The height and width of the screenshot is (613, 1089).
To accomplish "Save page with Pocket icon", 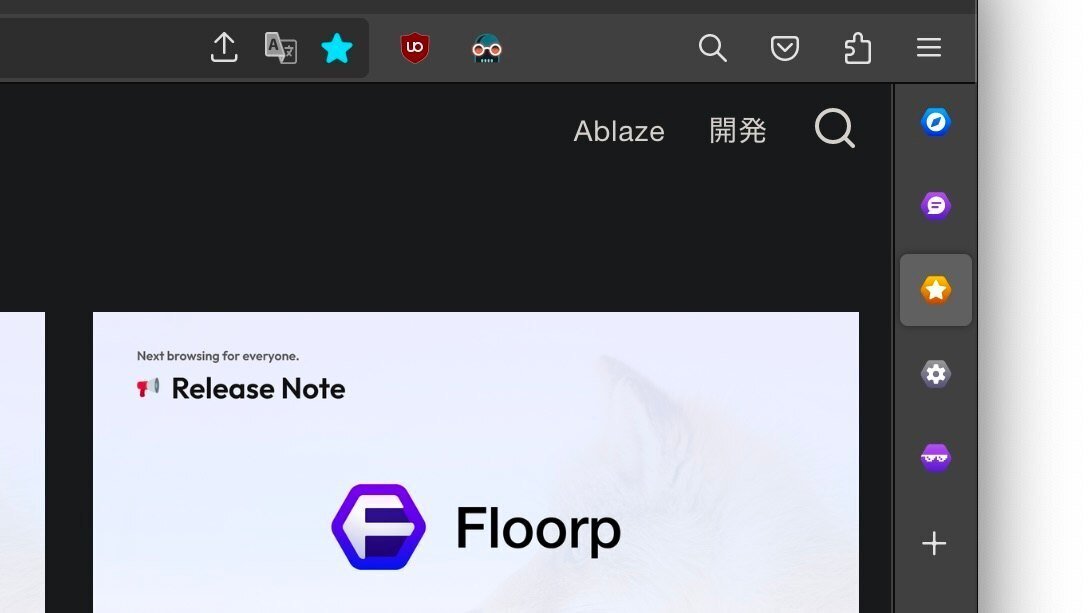I will tap(785, 48).
